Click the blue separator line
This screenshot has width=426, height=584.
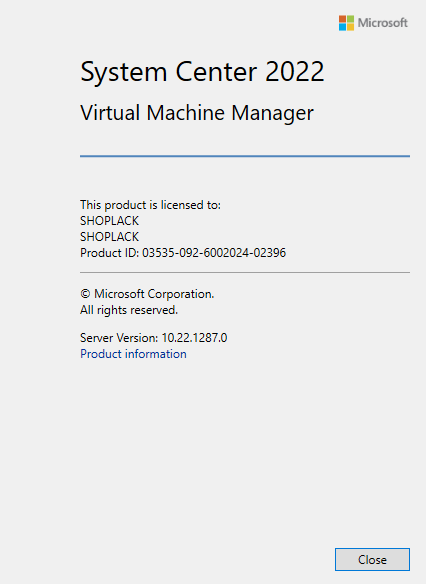[x=245, y=156]
